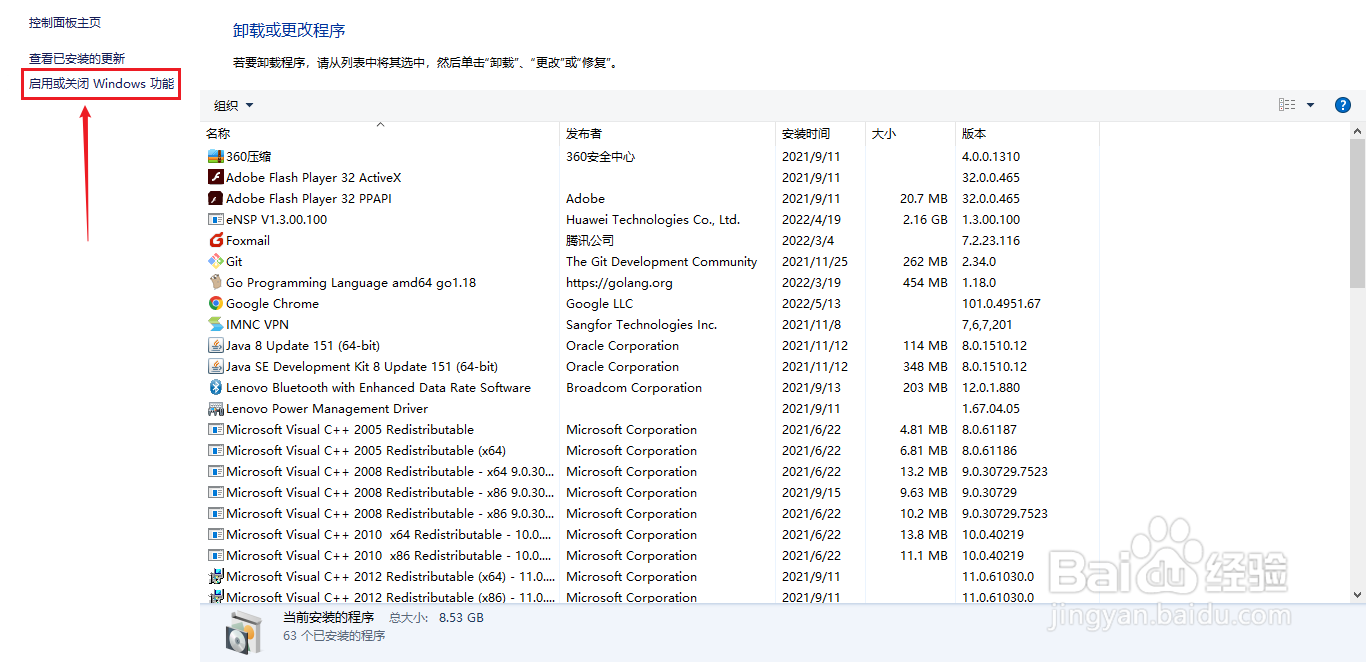Click the Visual C++ 2005 Redistributable (x64) icon

click(215, 450)
